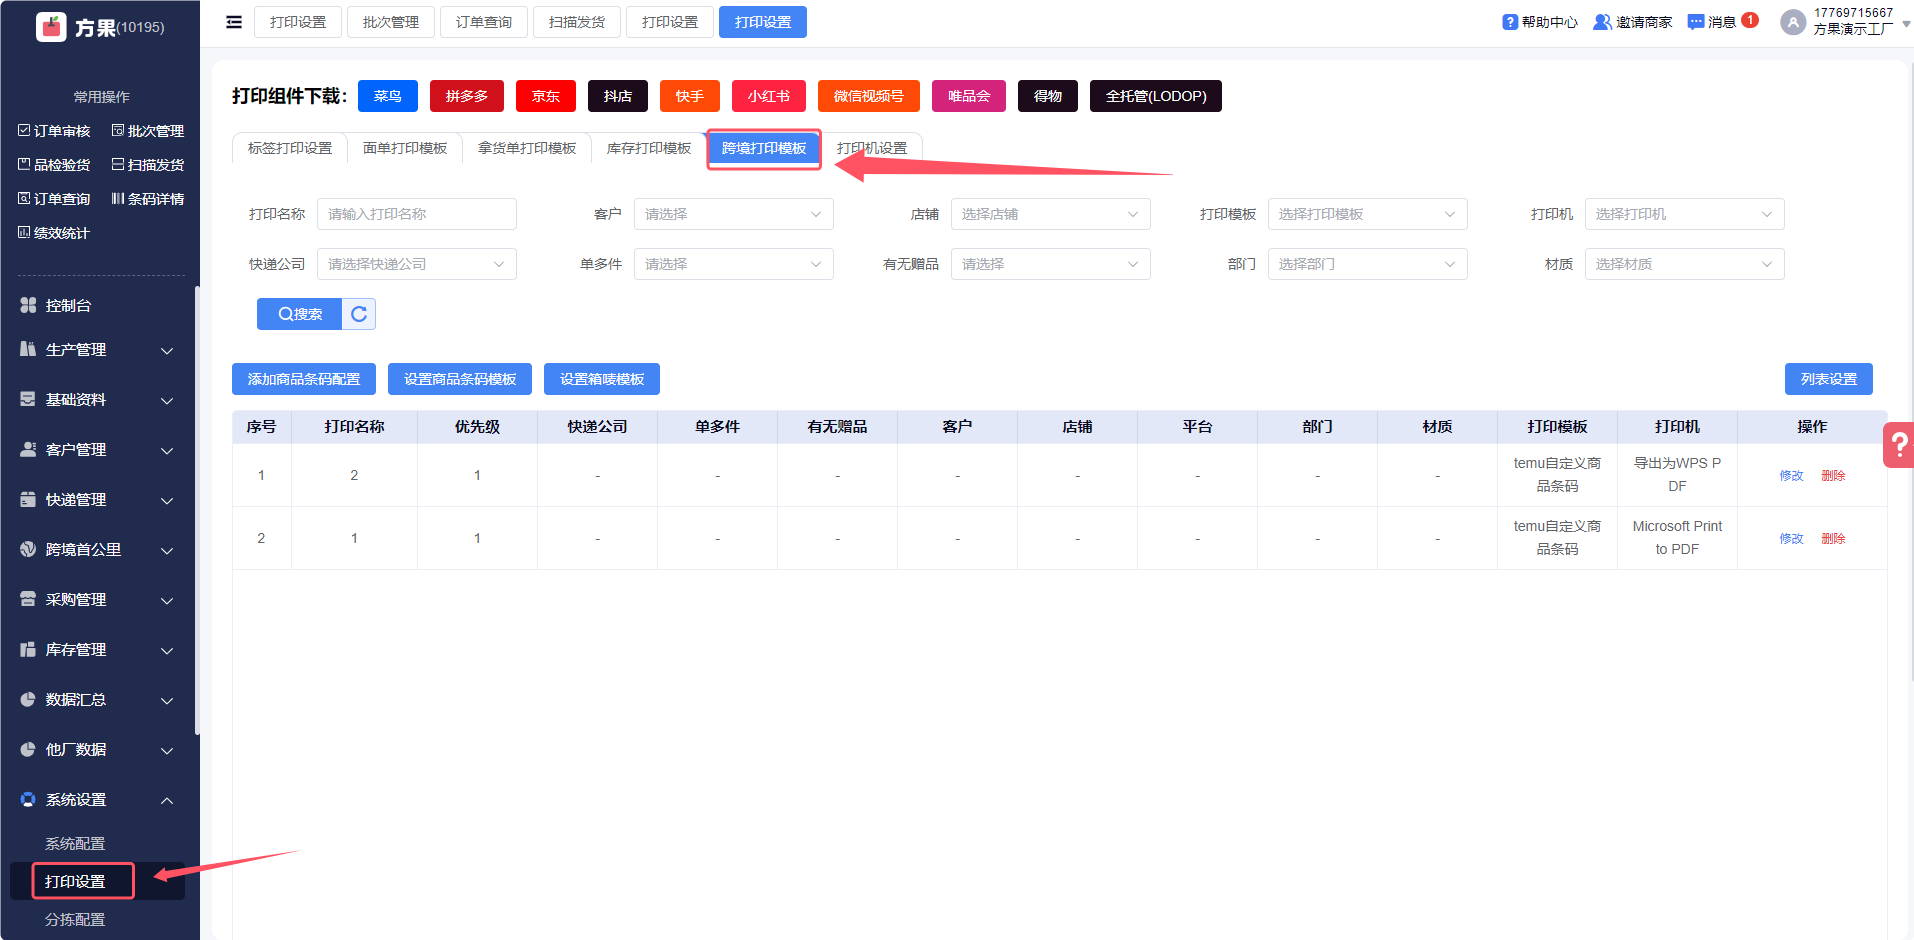Image resolution: width=1914 pixels, height=940 pixels.
Task: Open the 单多件 dropdown
Action: [x=734, y=264]
